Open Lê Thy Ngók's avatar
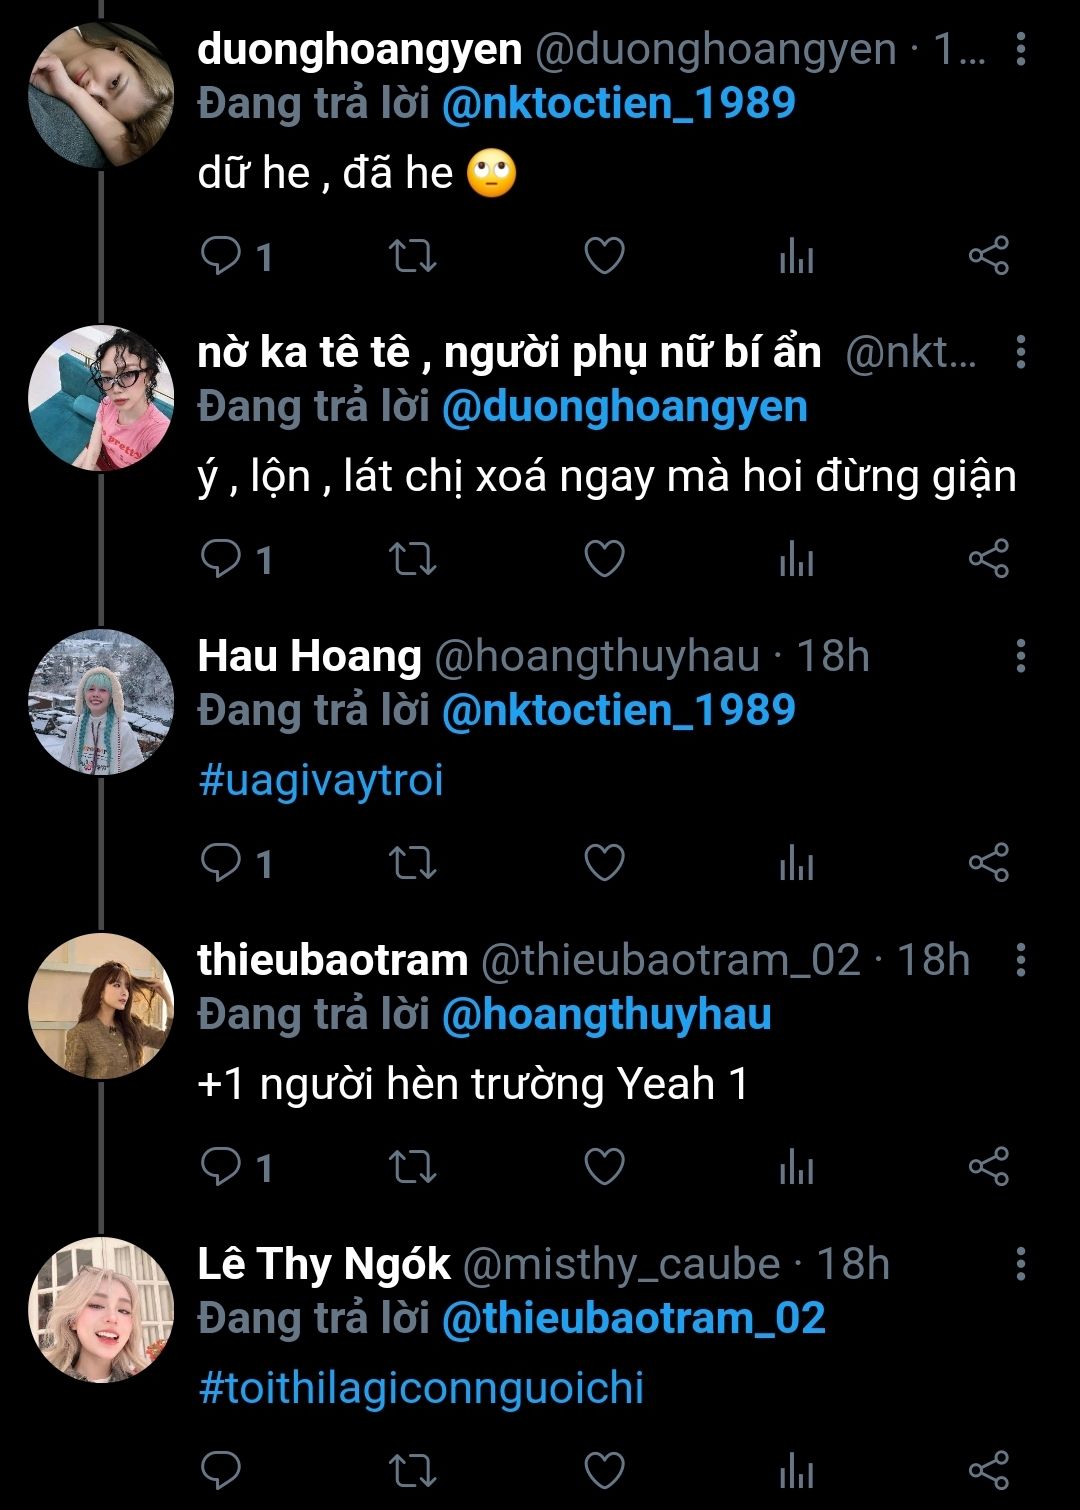 101,1310
